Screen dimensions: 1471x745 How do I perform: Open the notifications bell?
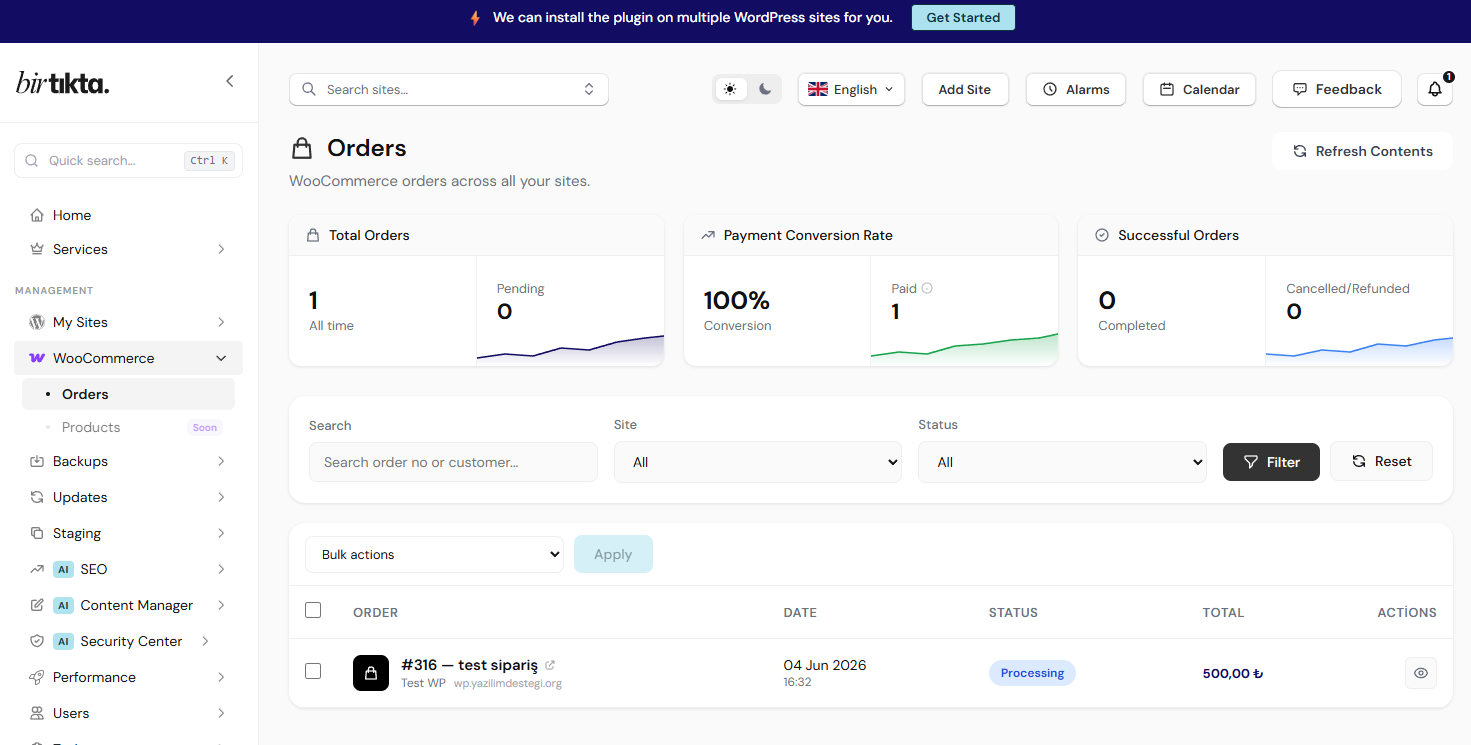click(1435, 89)
